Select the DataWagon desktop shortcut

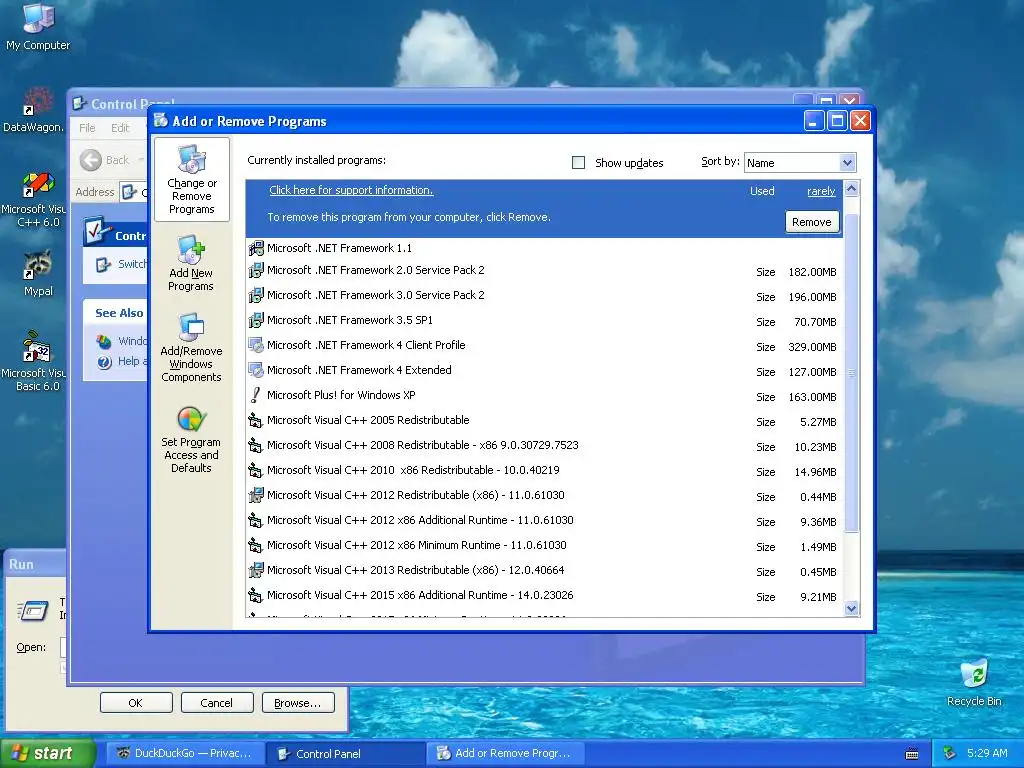(36, 110)
